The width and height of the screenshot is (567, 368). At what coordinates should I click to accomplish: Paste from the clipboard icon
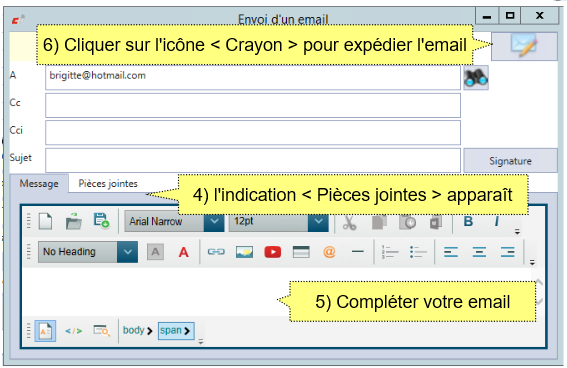(408, 222)
